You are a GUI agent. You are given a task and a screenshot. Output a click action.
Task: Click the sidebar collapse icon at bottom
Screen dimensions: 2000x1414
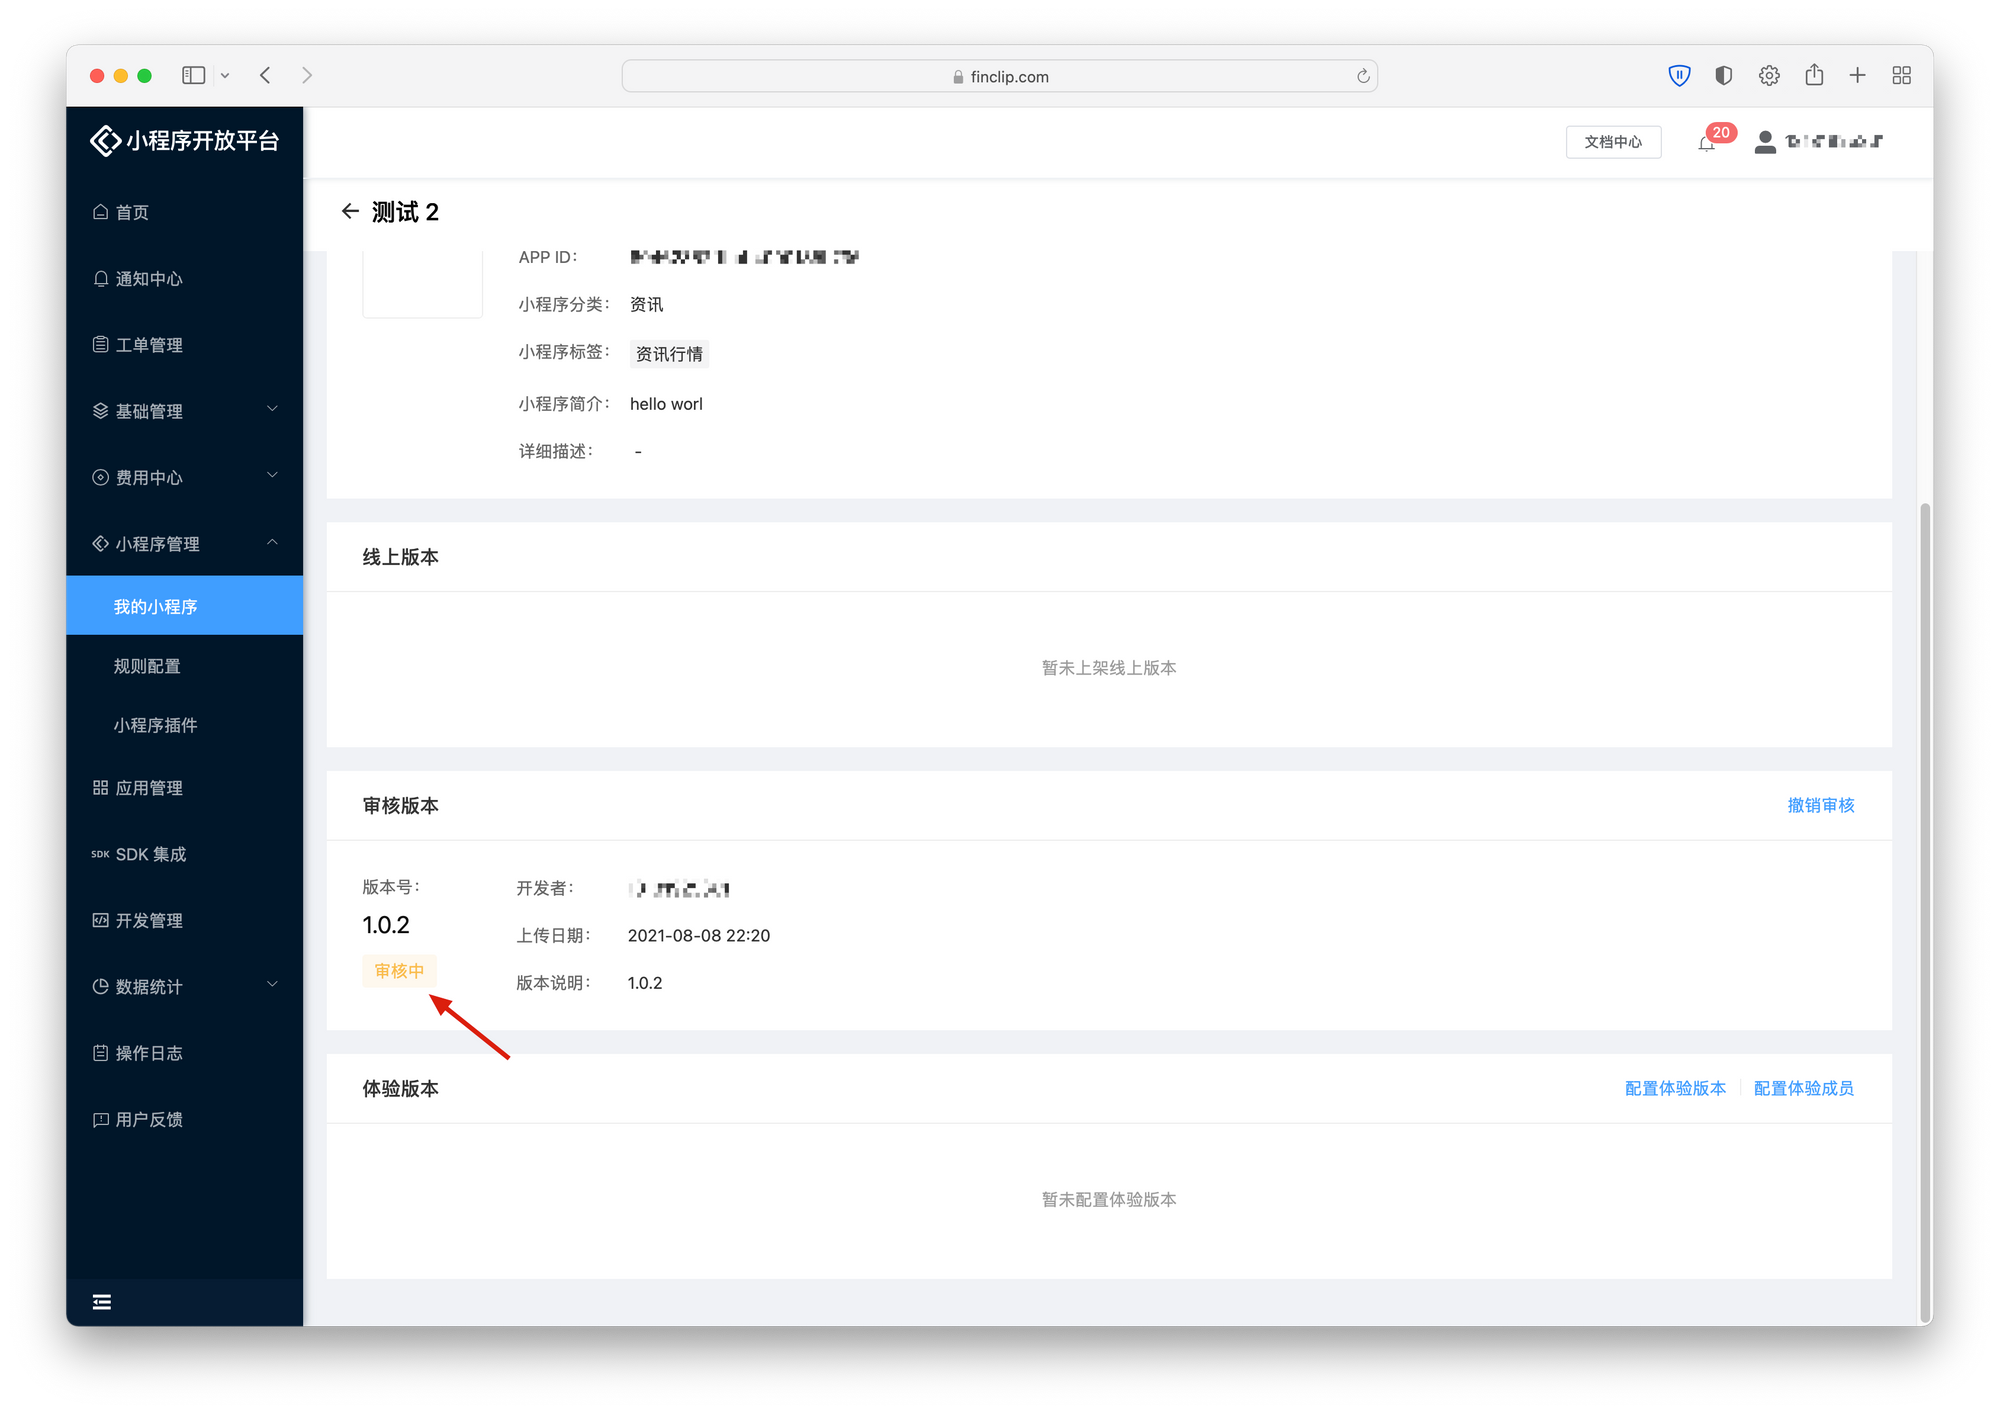click(x=102, y=1301)
